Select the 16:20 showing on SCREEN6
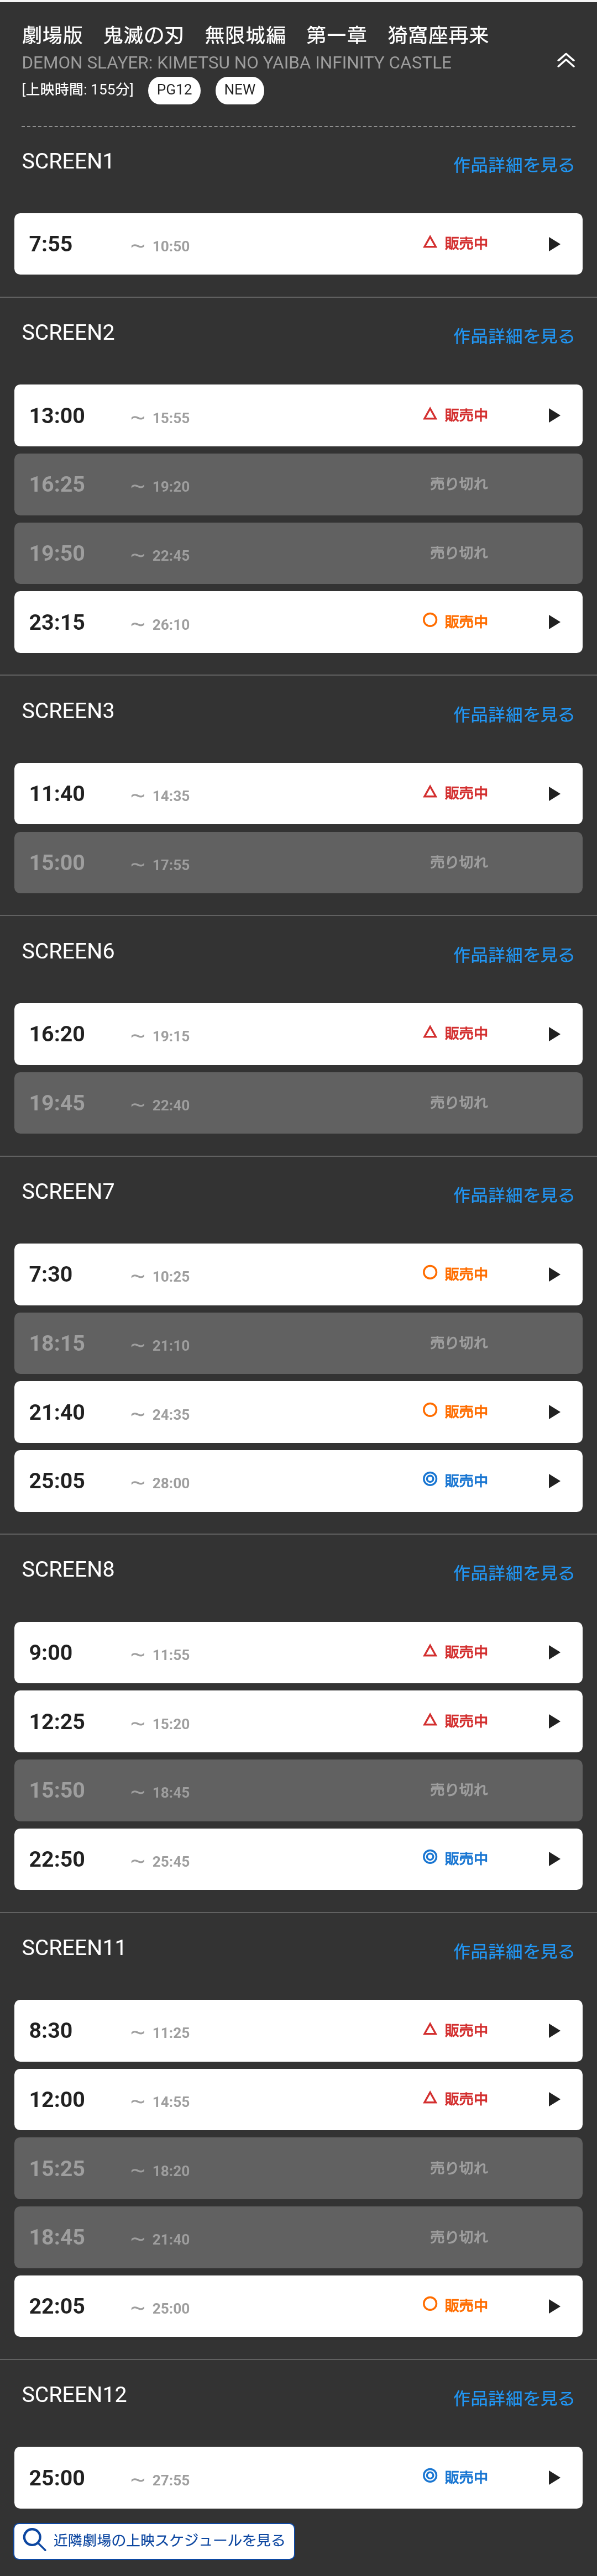 click(298, 1034)
